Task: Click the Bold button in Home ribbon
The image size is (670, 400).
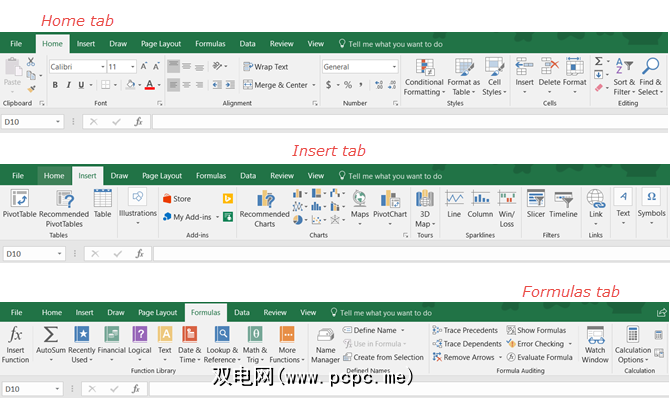Action: tap(55, 85)
